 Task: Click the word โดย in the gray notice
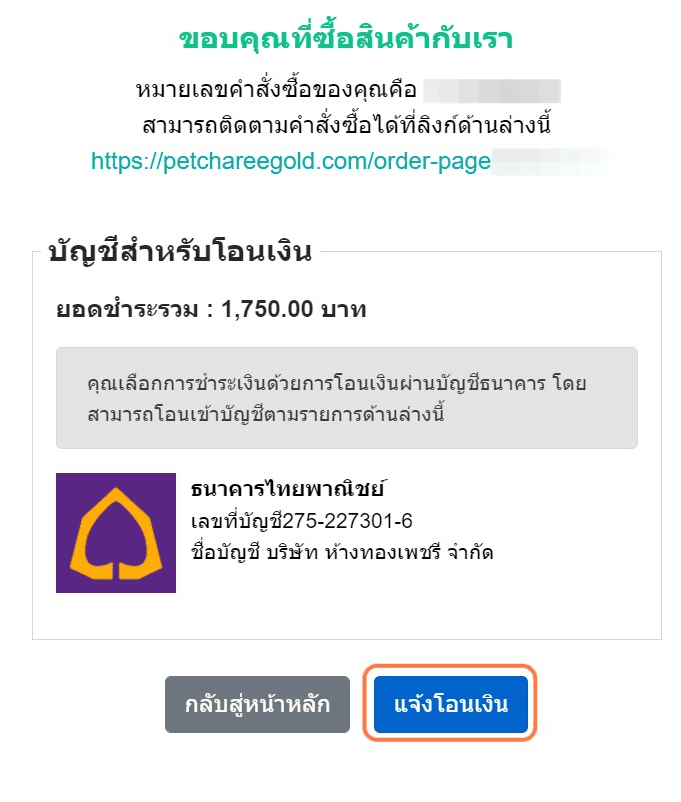coord(569,383)
